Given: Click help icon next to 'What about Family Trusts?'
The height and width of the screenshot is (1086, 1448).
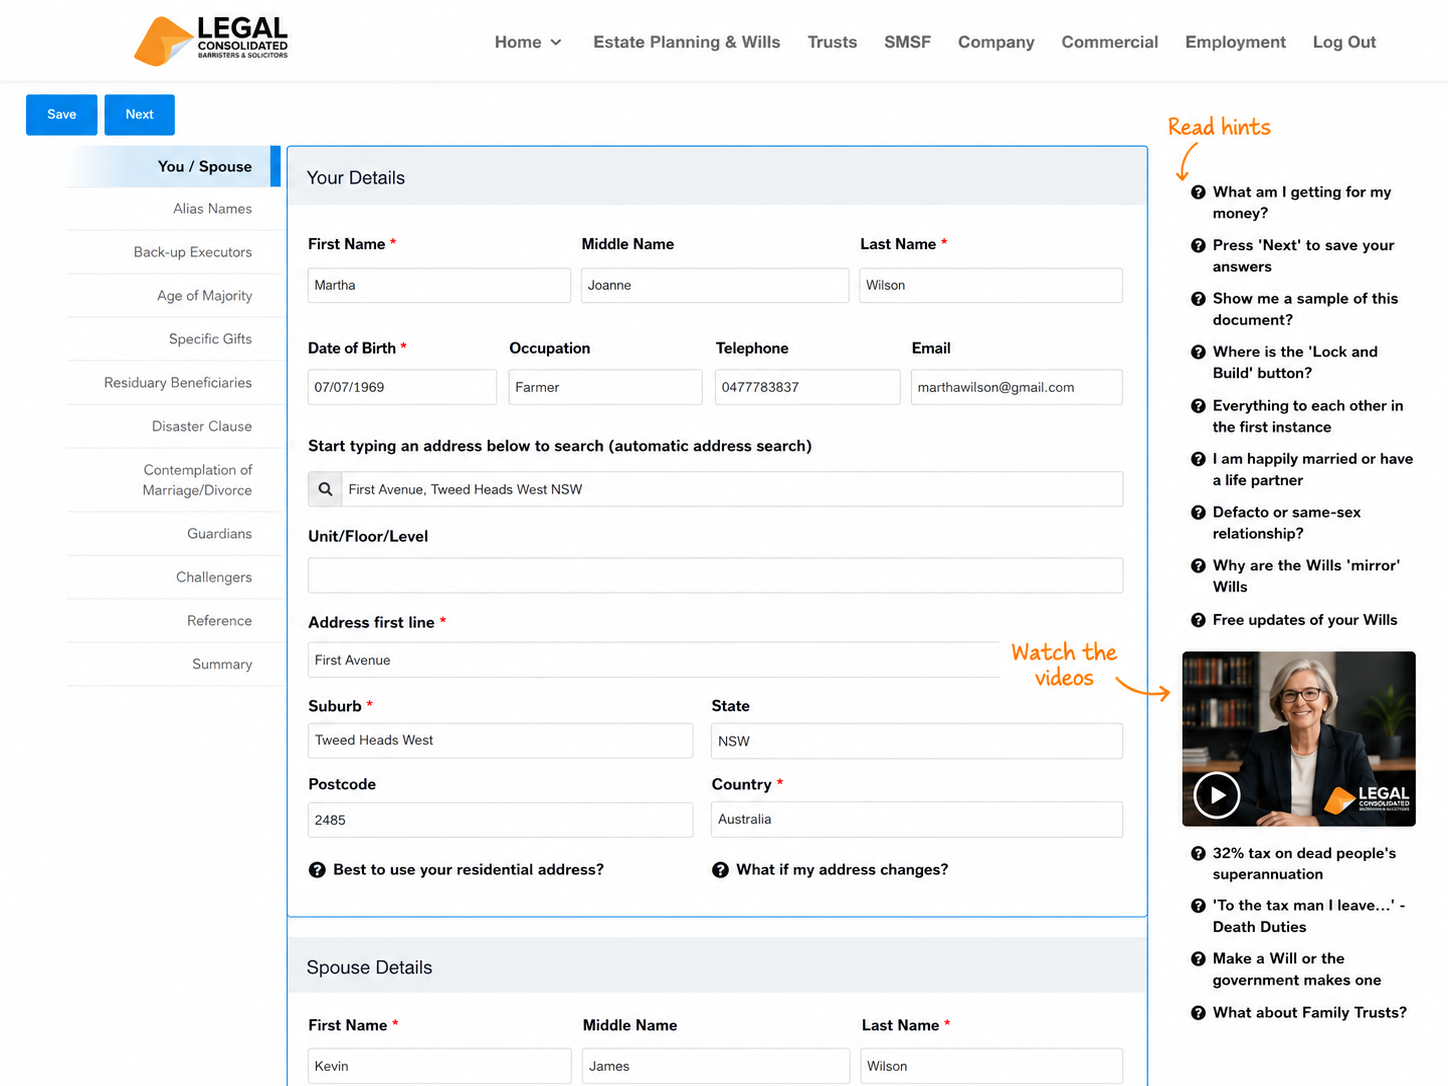Looking at the screenshot, I should pos(1198,1013).
